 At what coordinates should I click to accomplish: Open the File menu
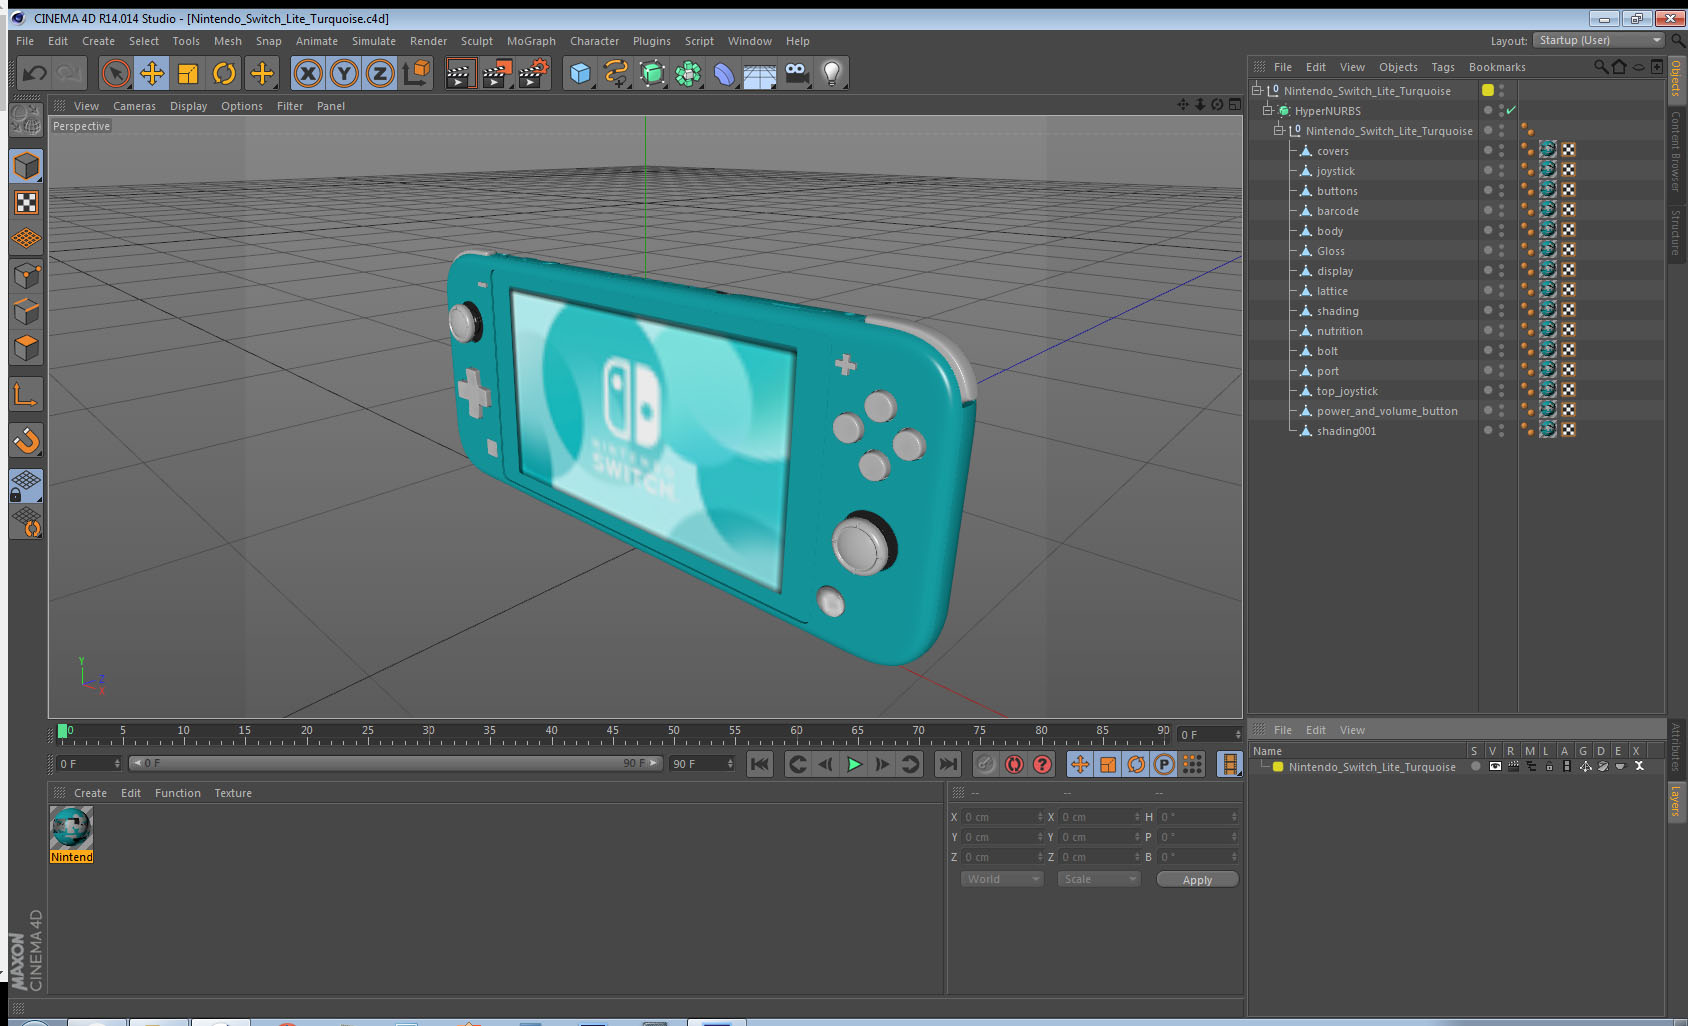pos(25,41)
